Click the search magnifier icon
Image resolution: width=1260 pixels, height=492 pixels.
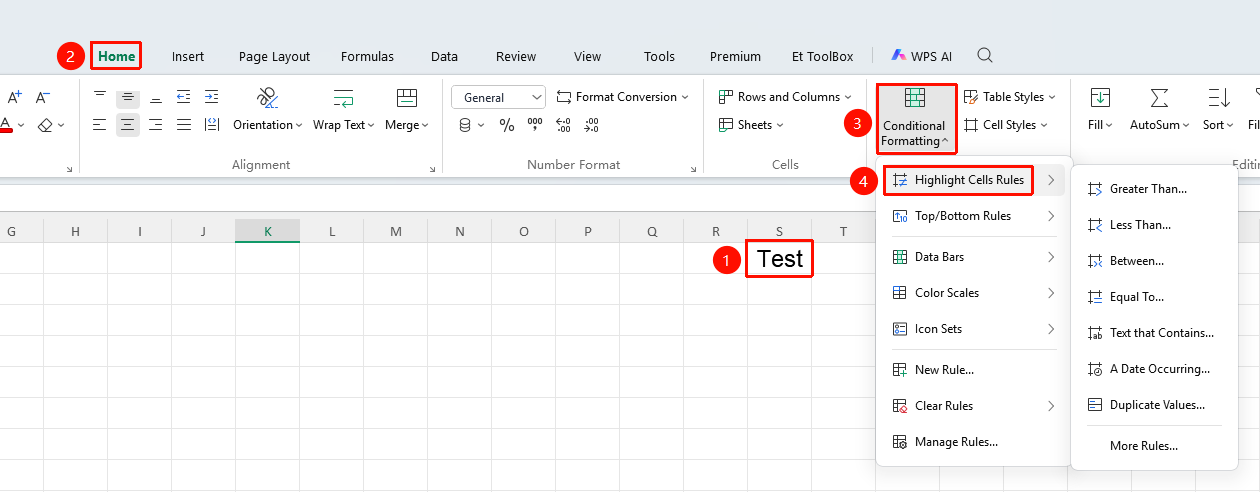click(985, 56)
